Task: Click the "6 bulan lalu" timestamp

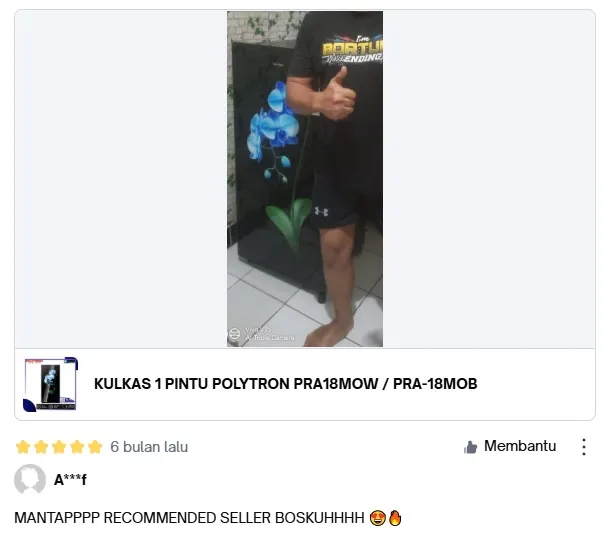Action: [149, 447]
